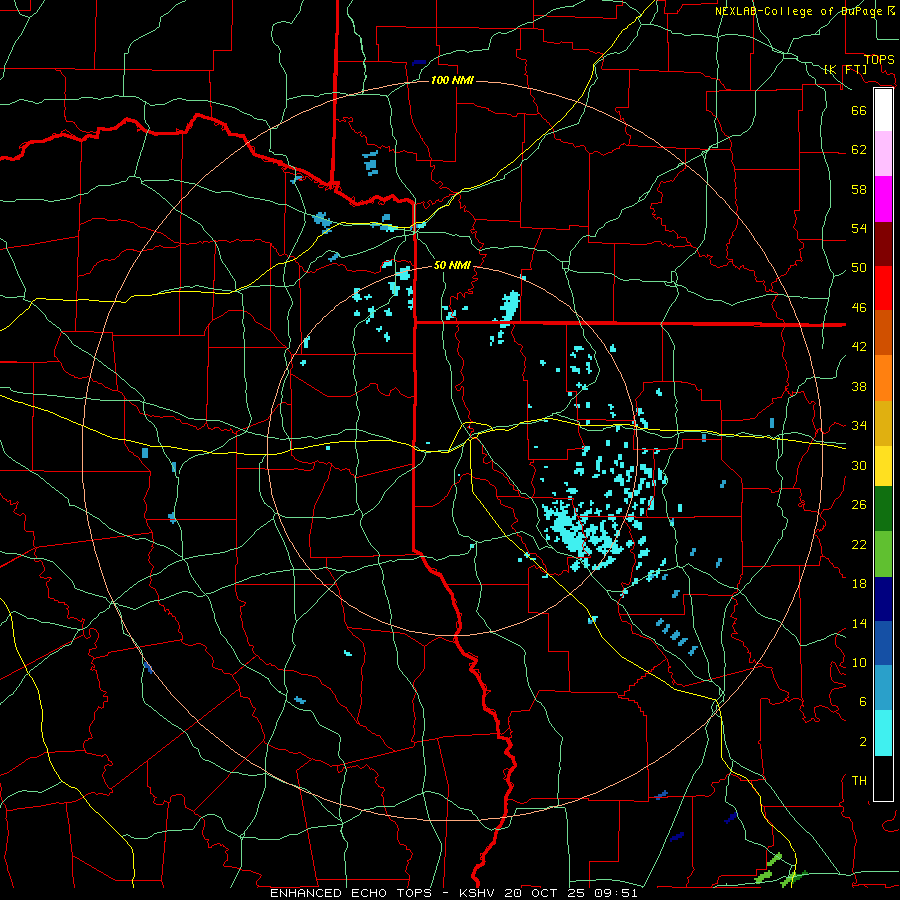The image size is (900, 900).
Task: Click the gold swatch between 38 and 34
Action: (883, 423)
